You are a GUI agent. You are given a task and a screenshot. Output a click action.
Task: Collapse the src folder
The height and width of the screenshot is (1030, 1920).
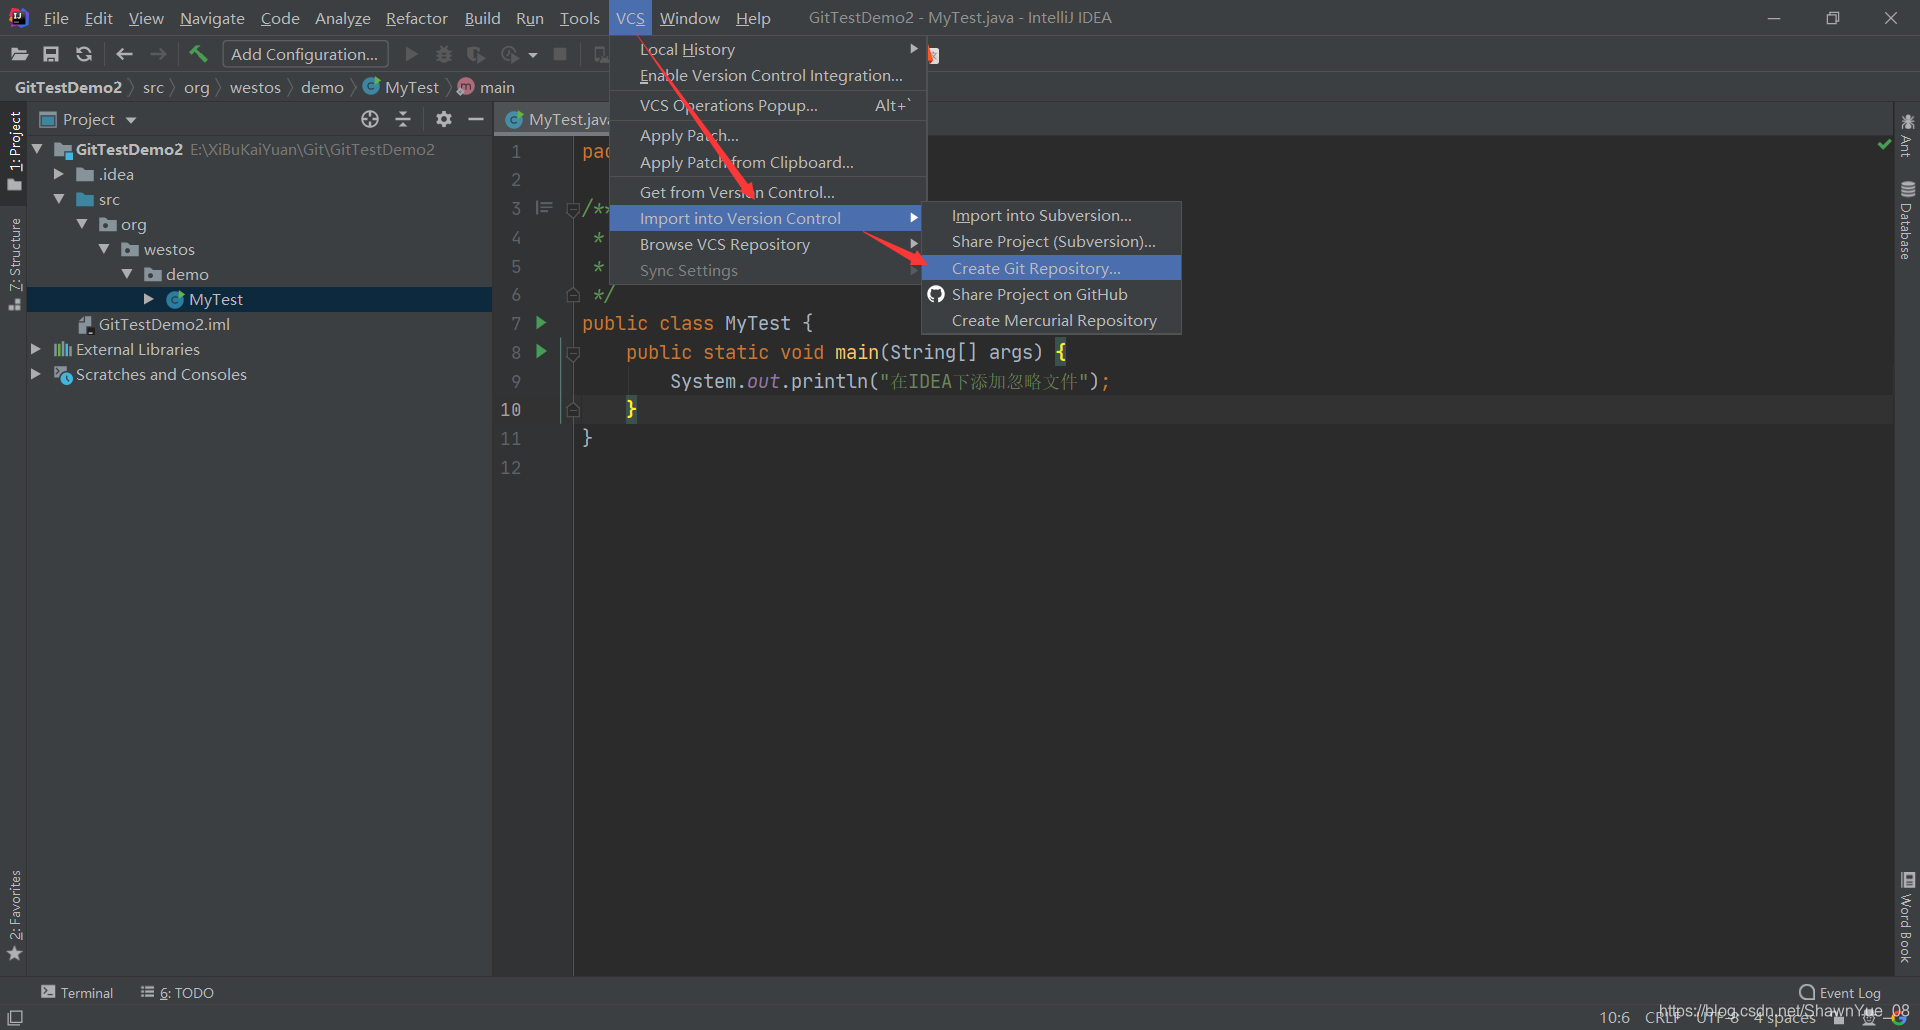pyautogui.click(x=59, y=199)
